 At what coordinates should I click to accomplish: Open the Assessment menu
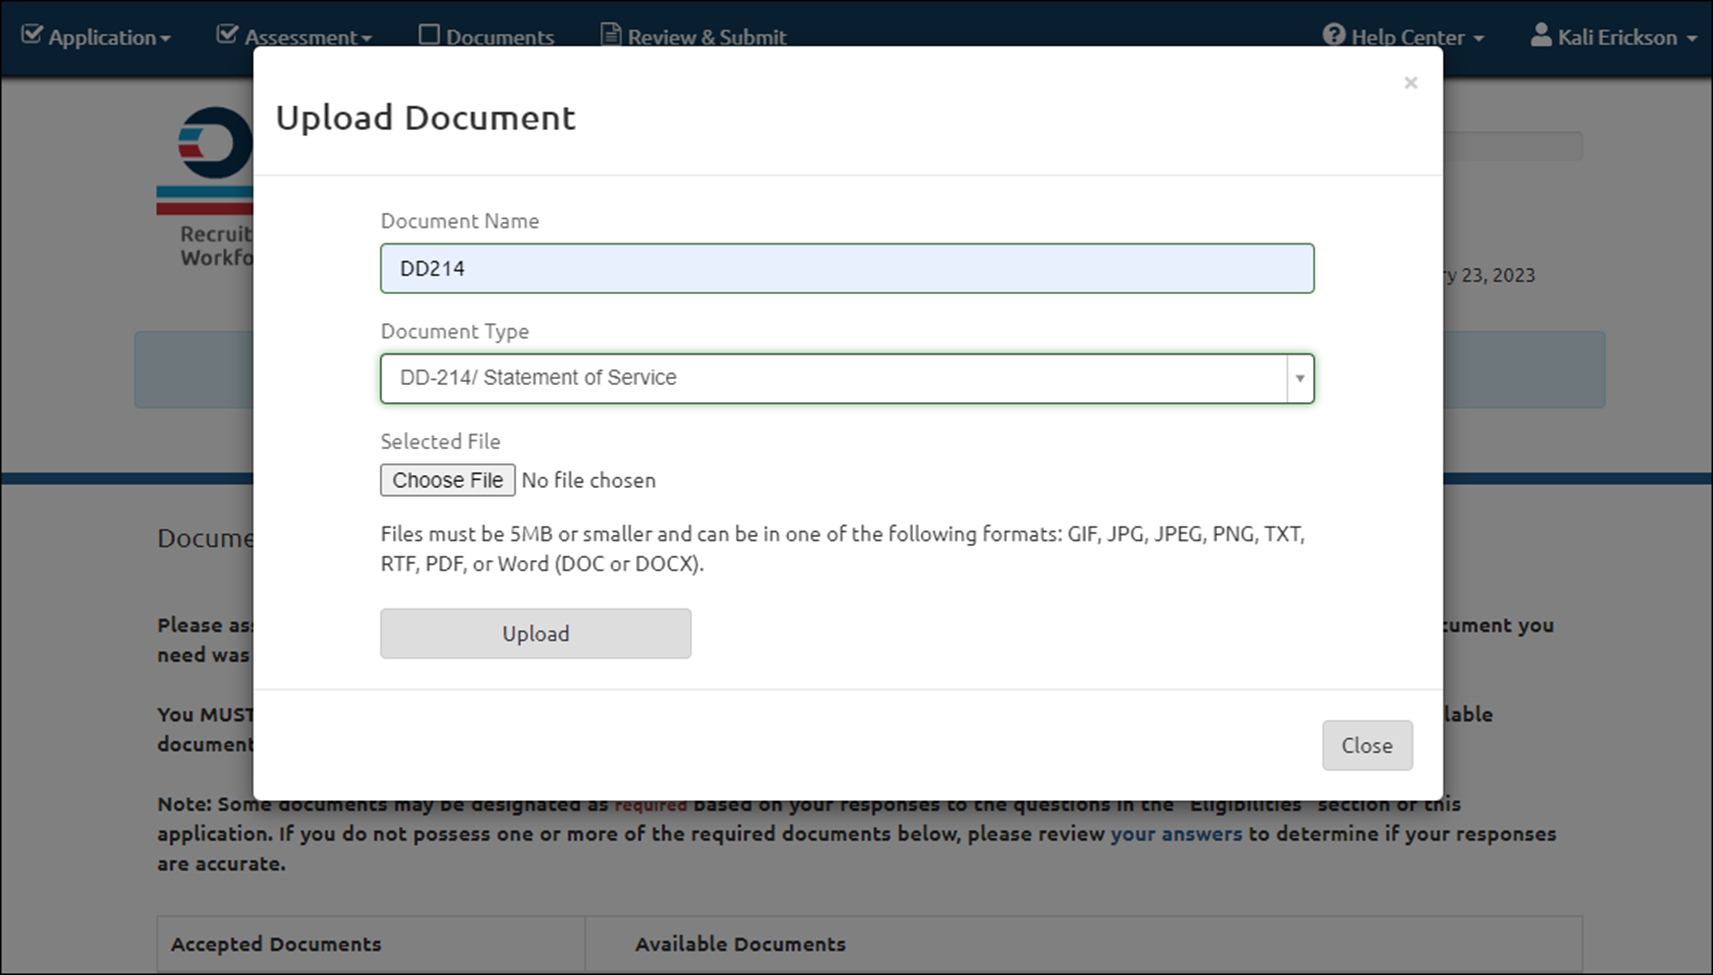[295, 37]
